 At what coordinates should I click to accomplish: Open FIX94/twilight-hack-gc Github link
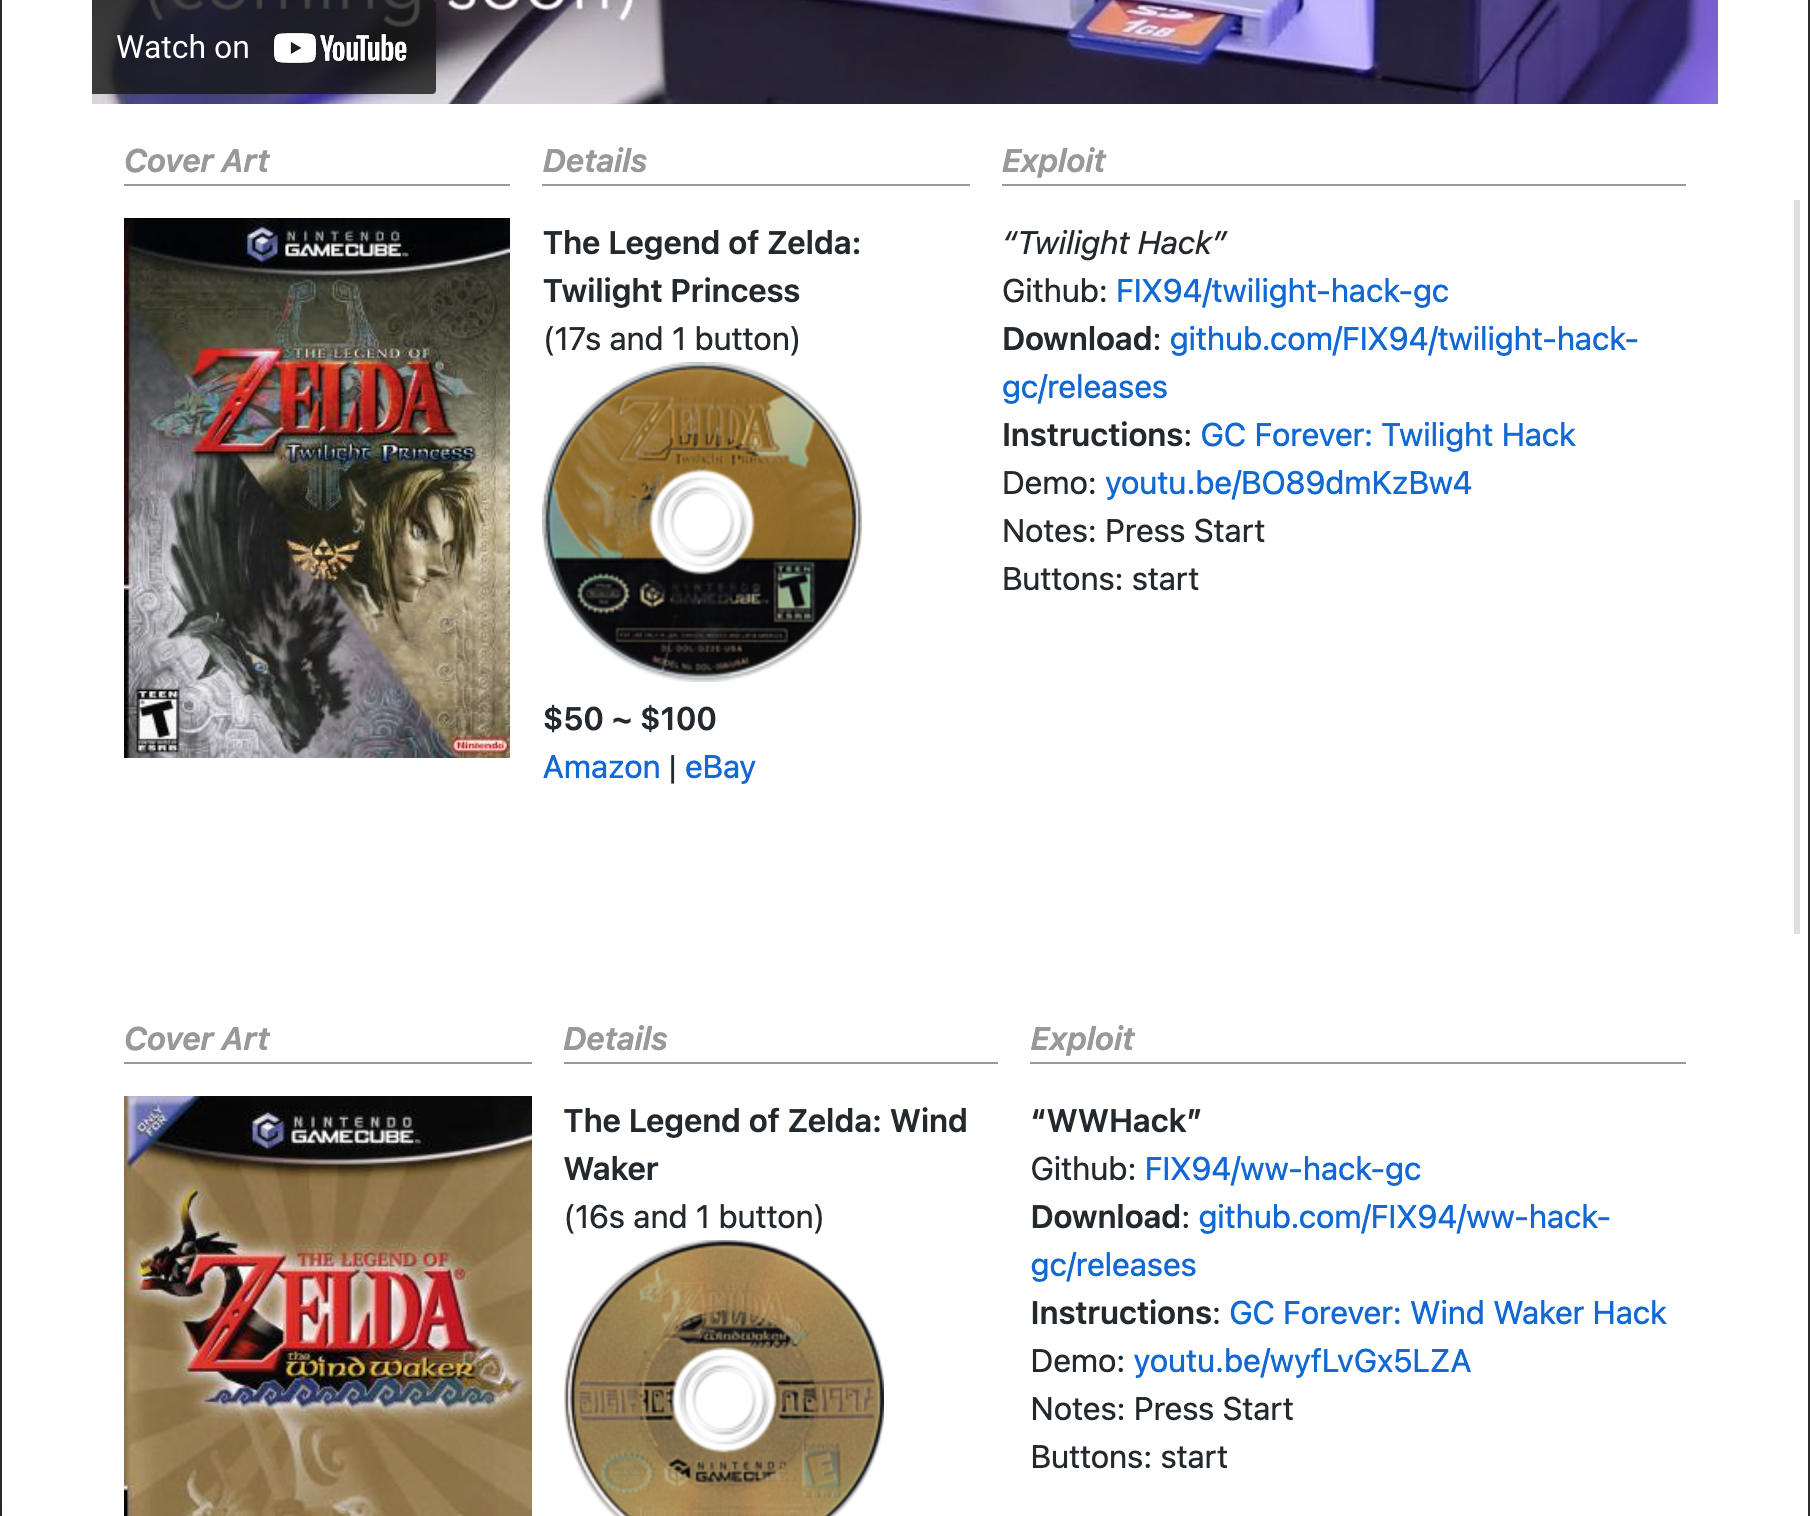(x=1282, y=291)
